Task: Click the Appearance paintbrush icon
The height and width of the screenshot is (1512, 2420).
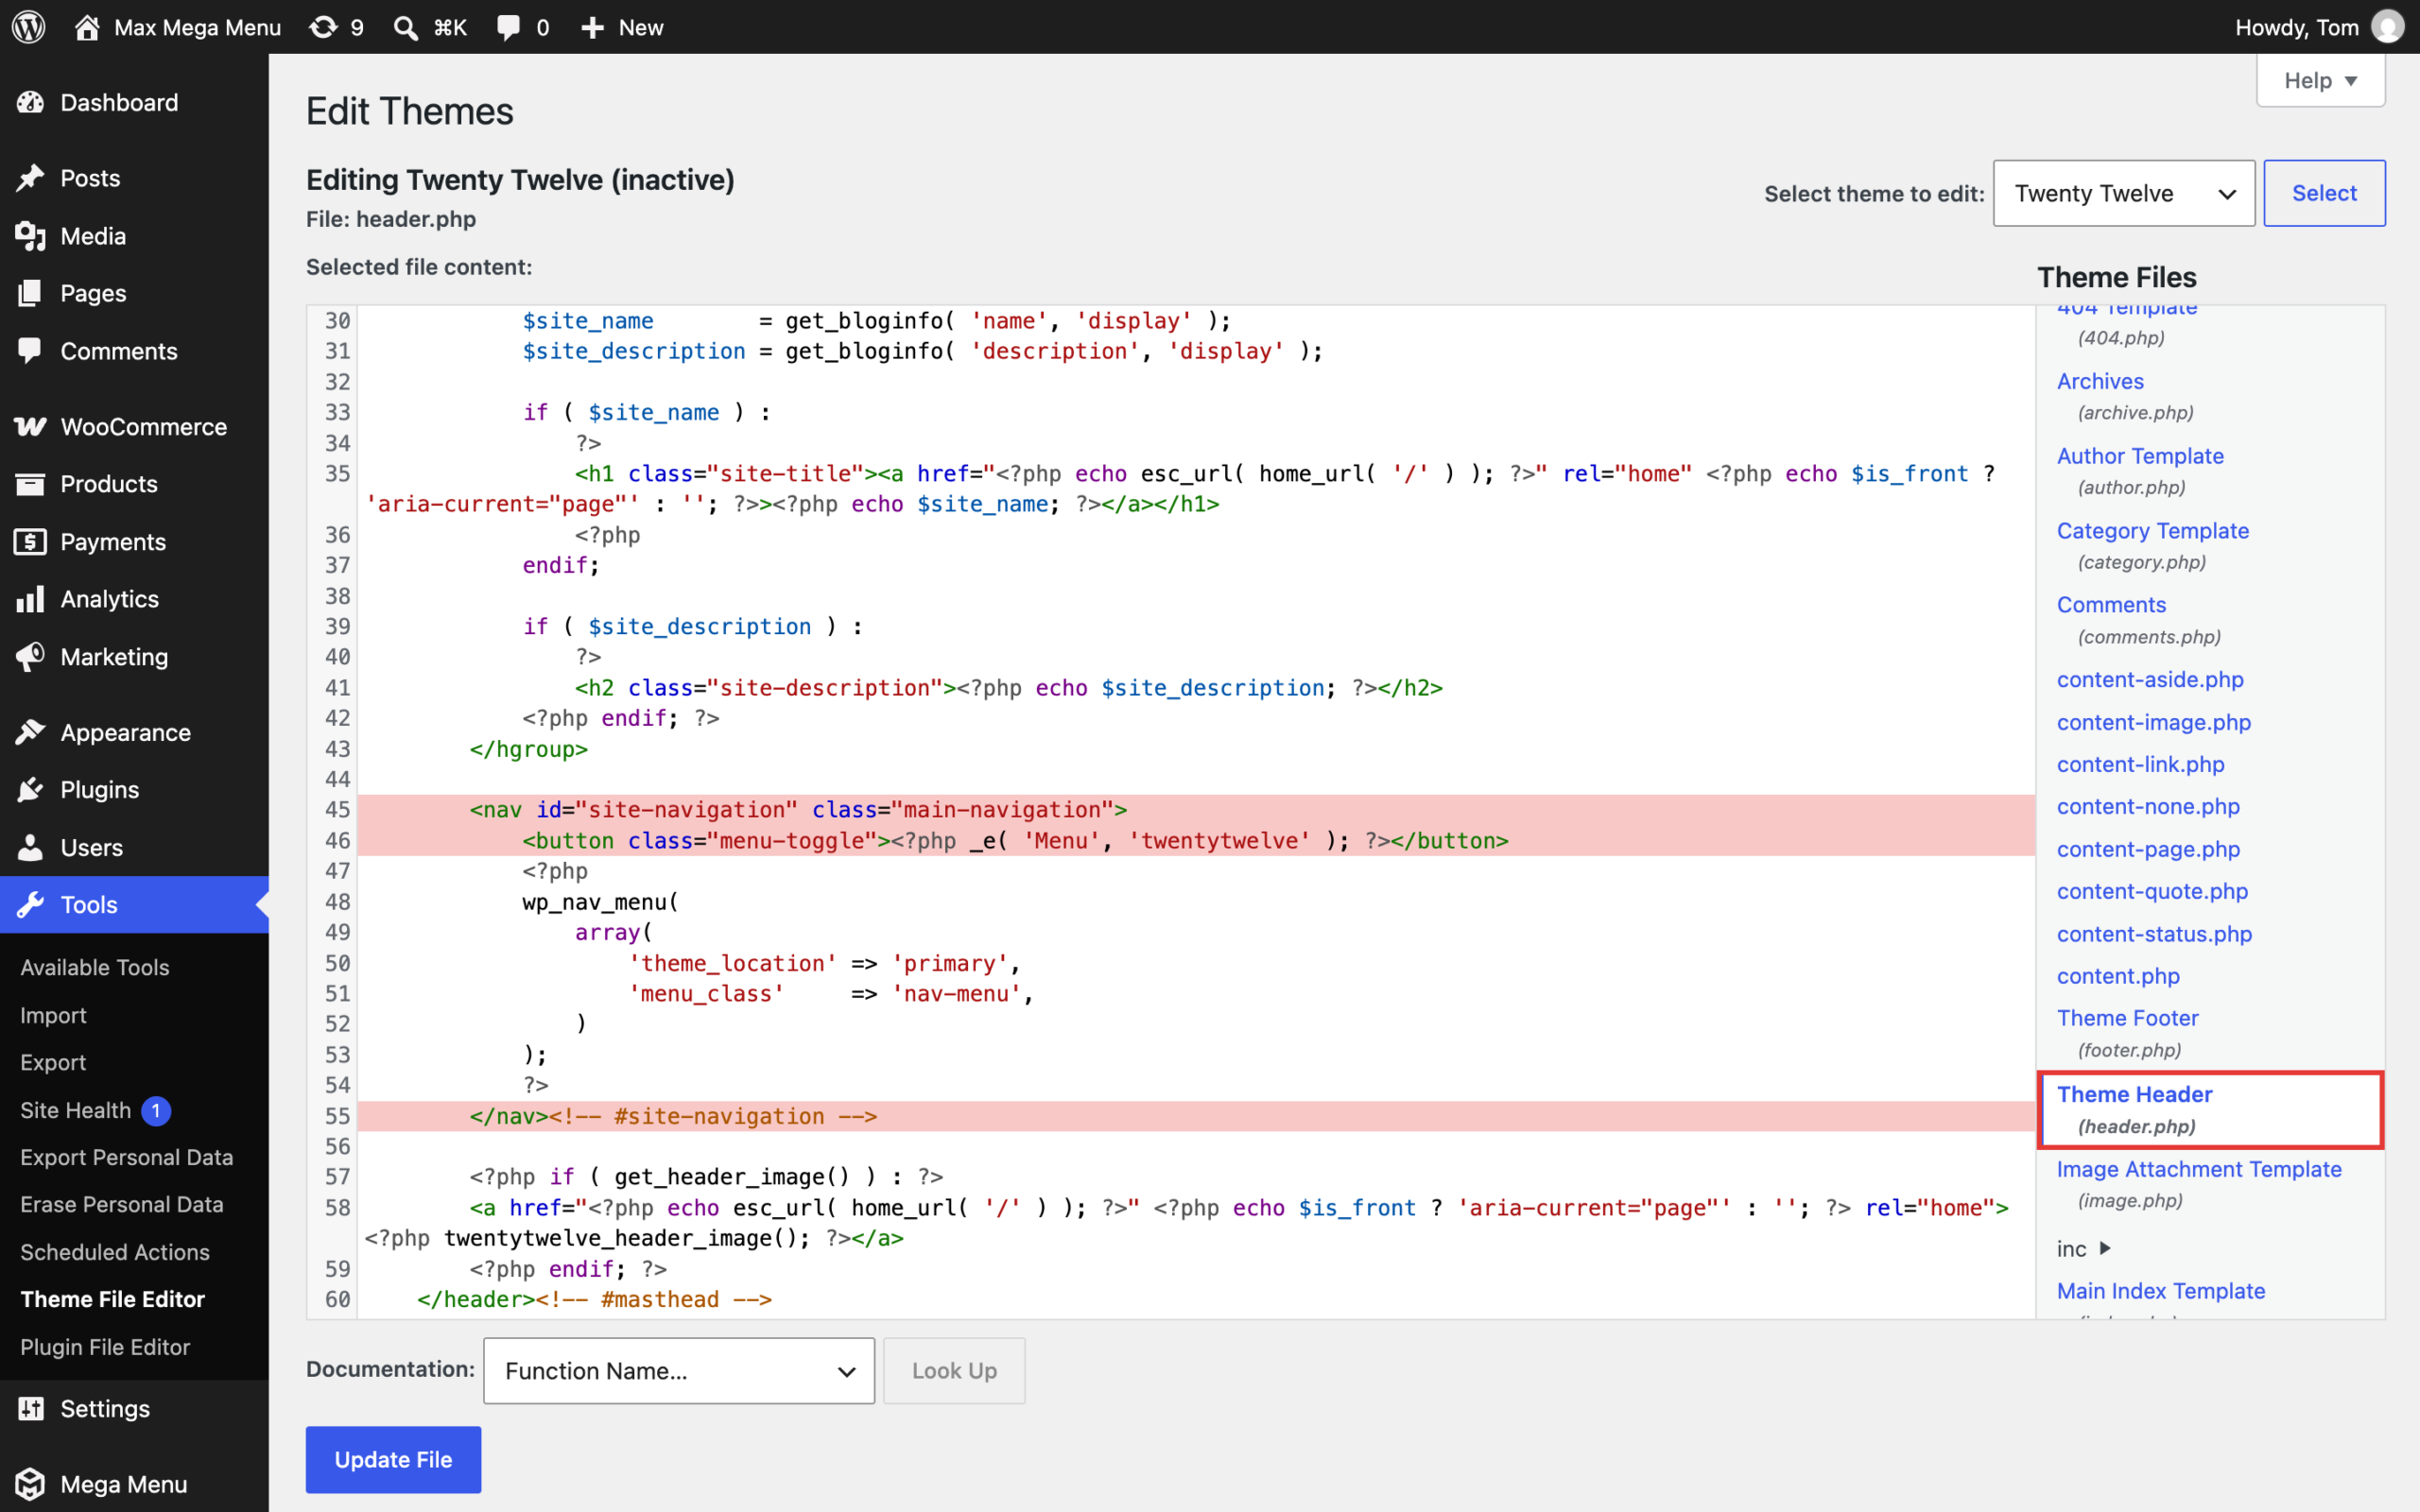Action: coord(30,732)
